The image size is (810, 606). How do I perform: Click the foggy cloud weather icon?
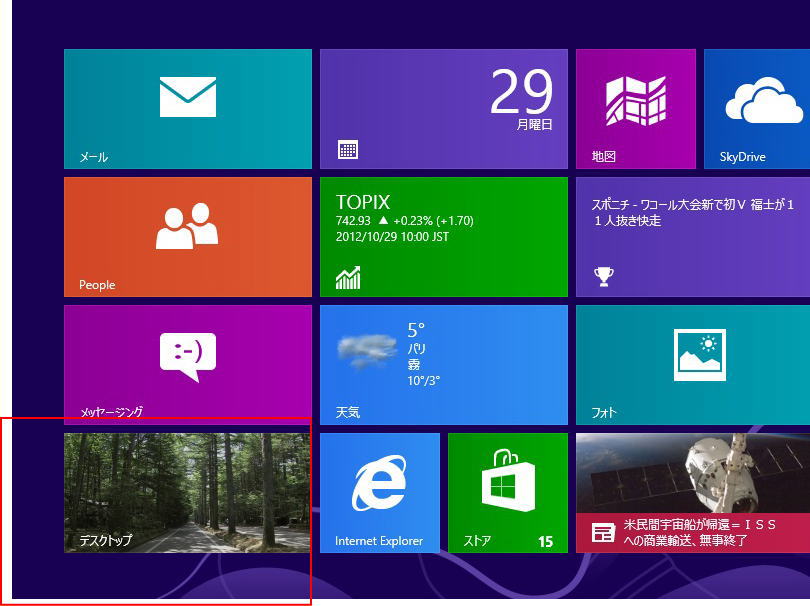pyautogui.click(x=366, y=351)
